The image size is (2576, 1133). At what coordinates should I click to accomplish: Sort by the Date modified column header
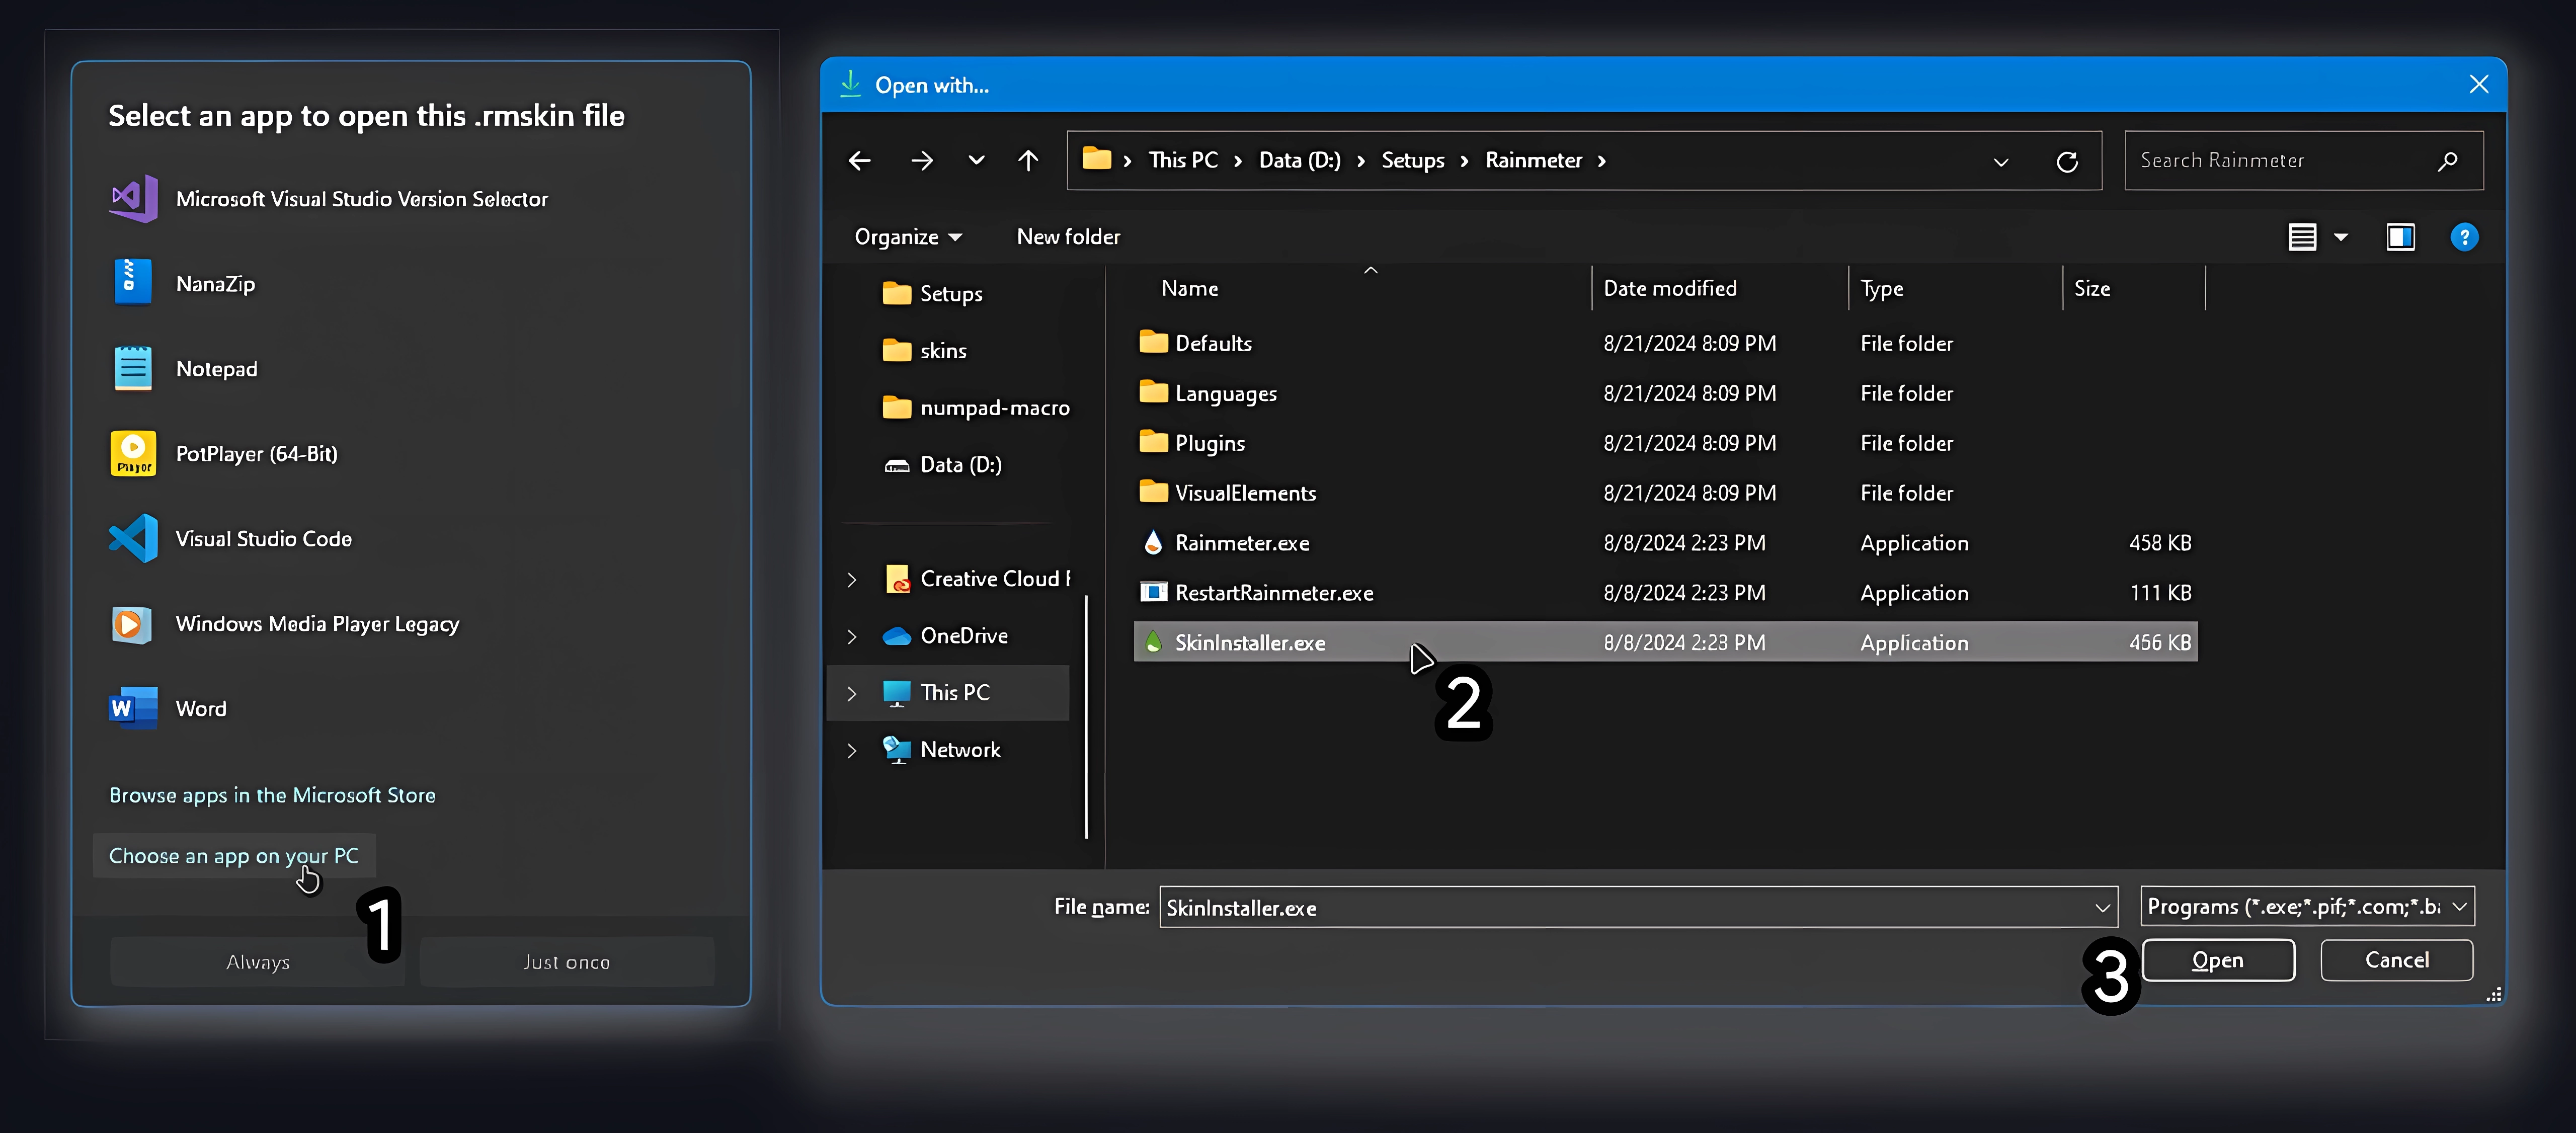(1670, 289)
